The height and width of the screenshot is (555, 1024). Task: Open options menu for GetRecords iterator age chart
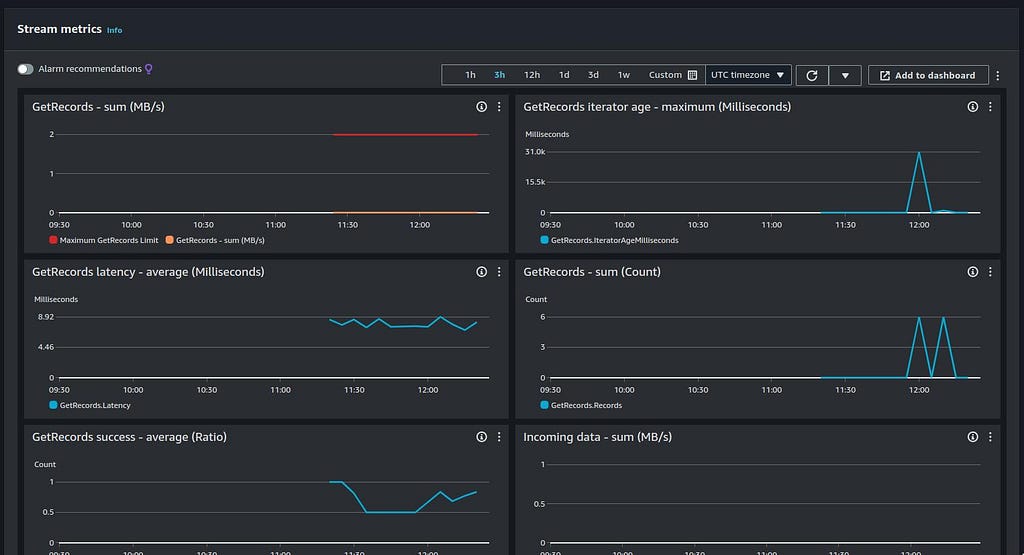tap(990, 106)
